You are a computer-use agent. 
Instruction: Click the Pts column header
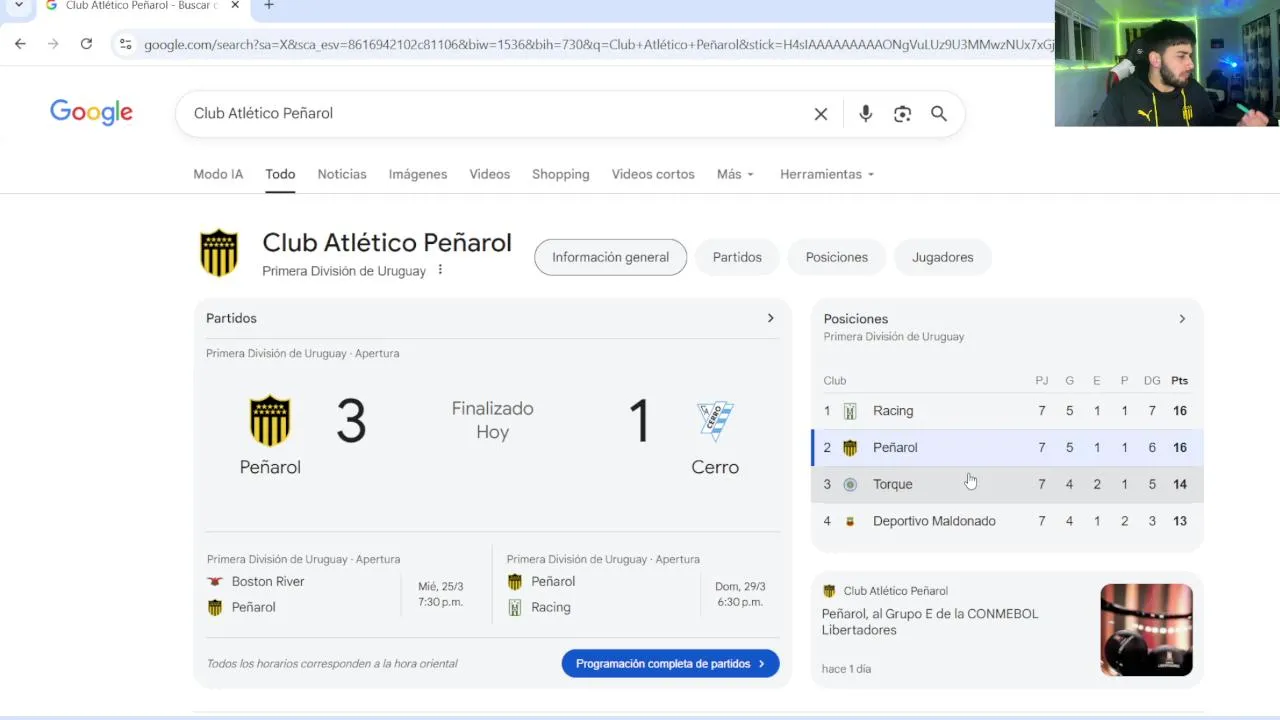click(x=1180, y=381)
